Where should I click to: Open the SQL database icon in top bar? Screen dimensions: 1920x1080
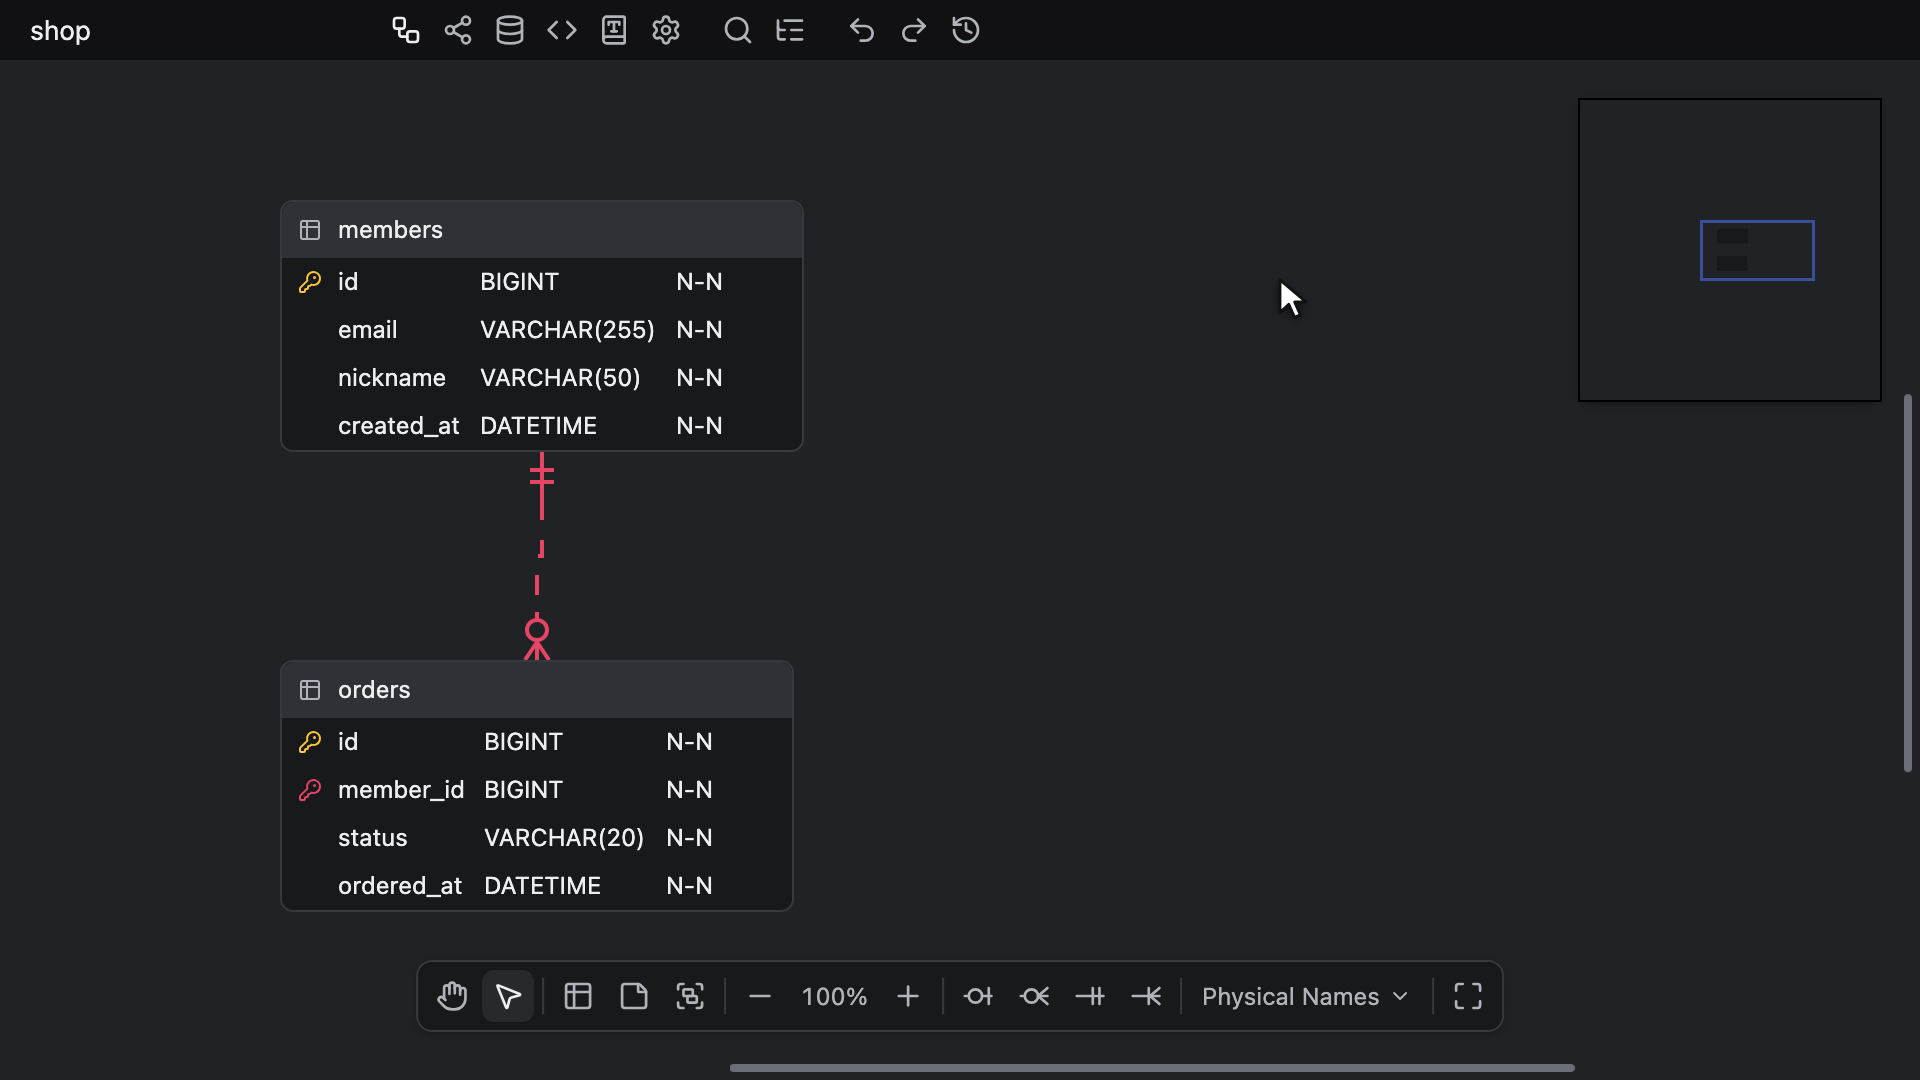coord(510,30)
